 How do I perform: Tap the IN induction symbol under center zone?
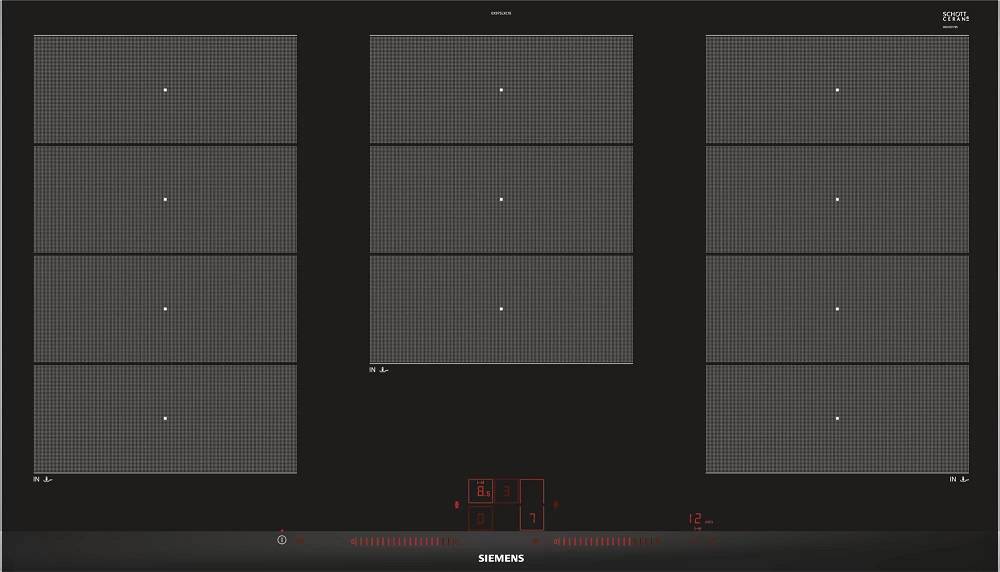pyautogui.click(x=378, y=369)
